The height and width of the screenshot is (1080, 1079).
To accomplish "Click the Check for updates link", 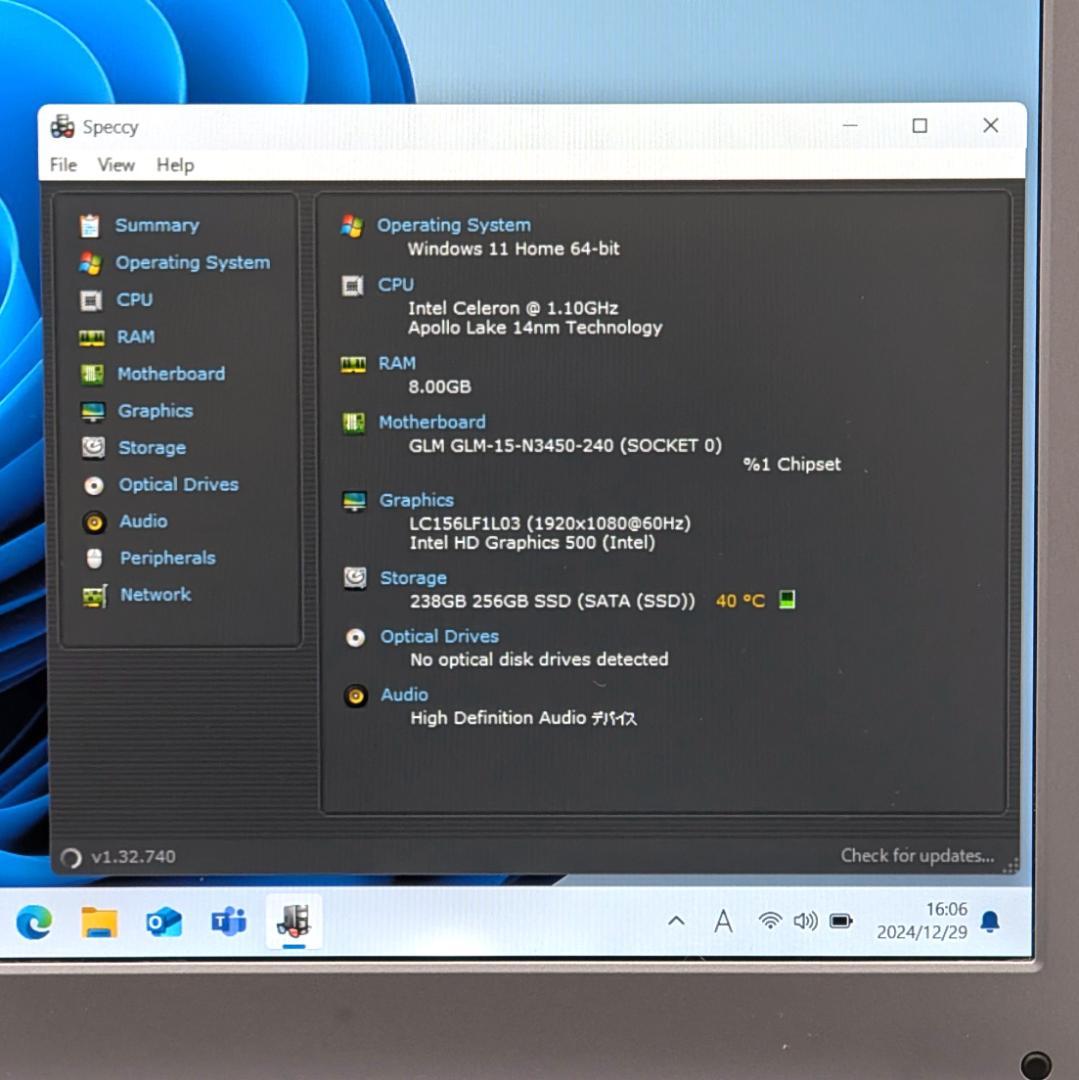I will tap(916, 856).
